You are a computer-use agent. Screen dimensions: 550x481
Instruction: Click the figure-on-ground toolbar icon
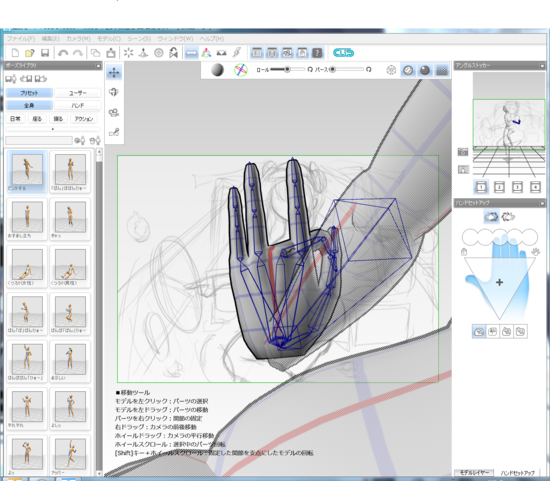pyautogui.click(x=143, y=53)
